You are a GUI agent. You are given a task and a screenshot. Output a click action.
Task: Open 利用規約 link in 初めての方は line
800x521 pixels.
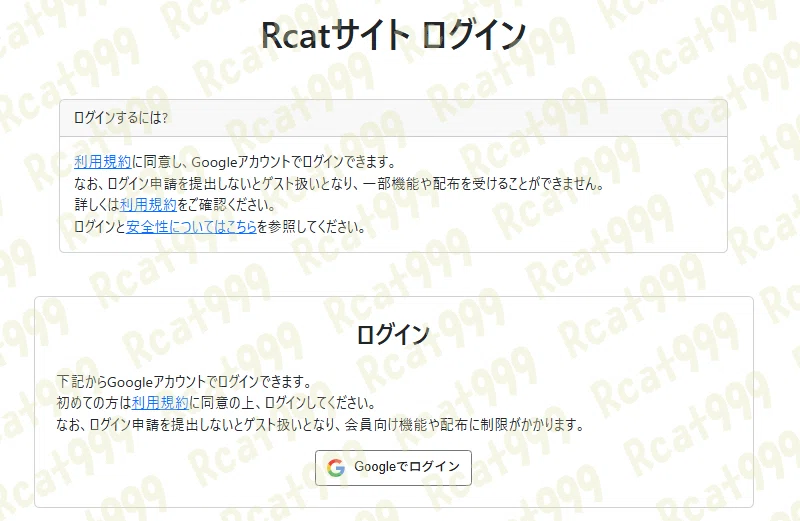pos(160,403)
